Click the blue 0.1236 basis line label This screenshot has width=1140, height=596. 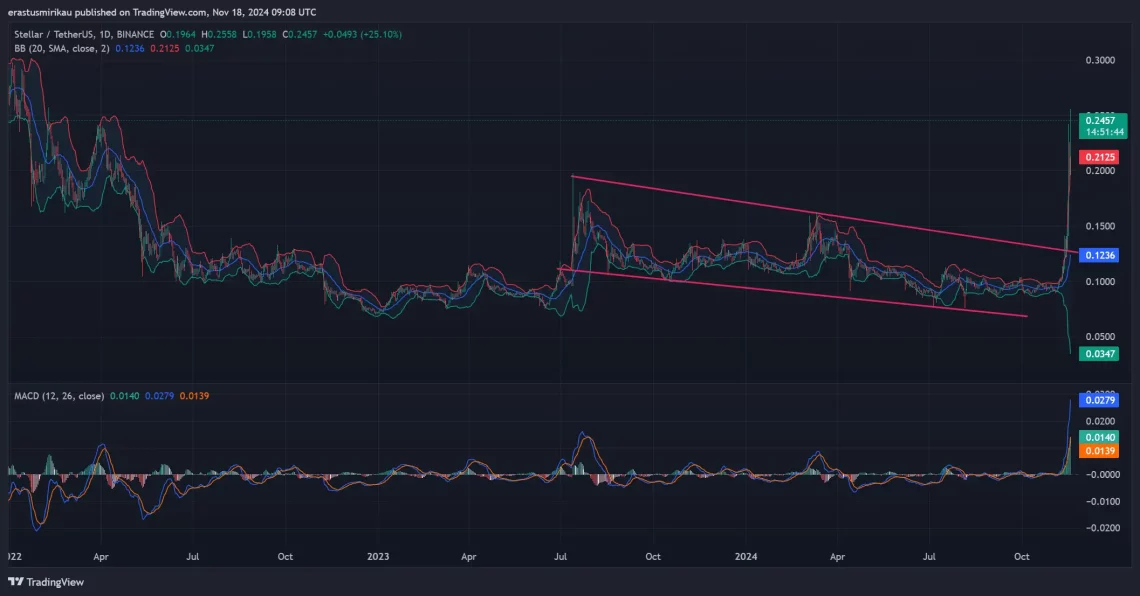1100,255
